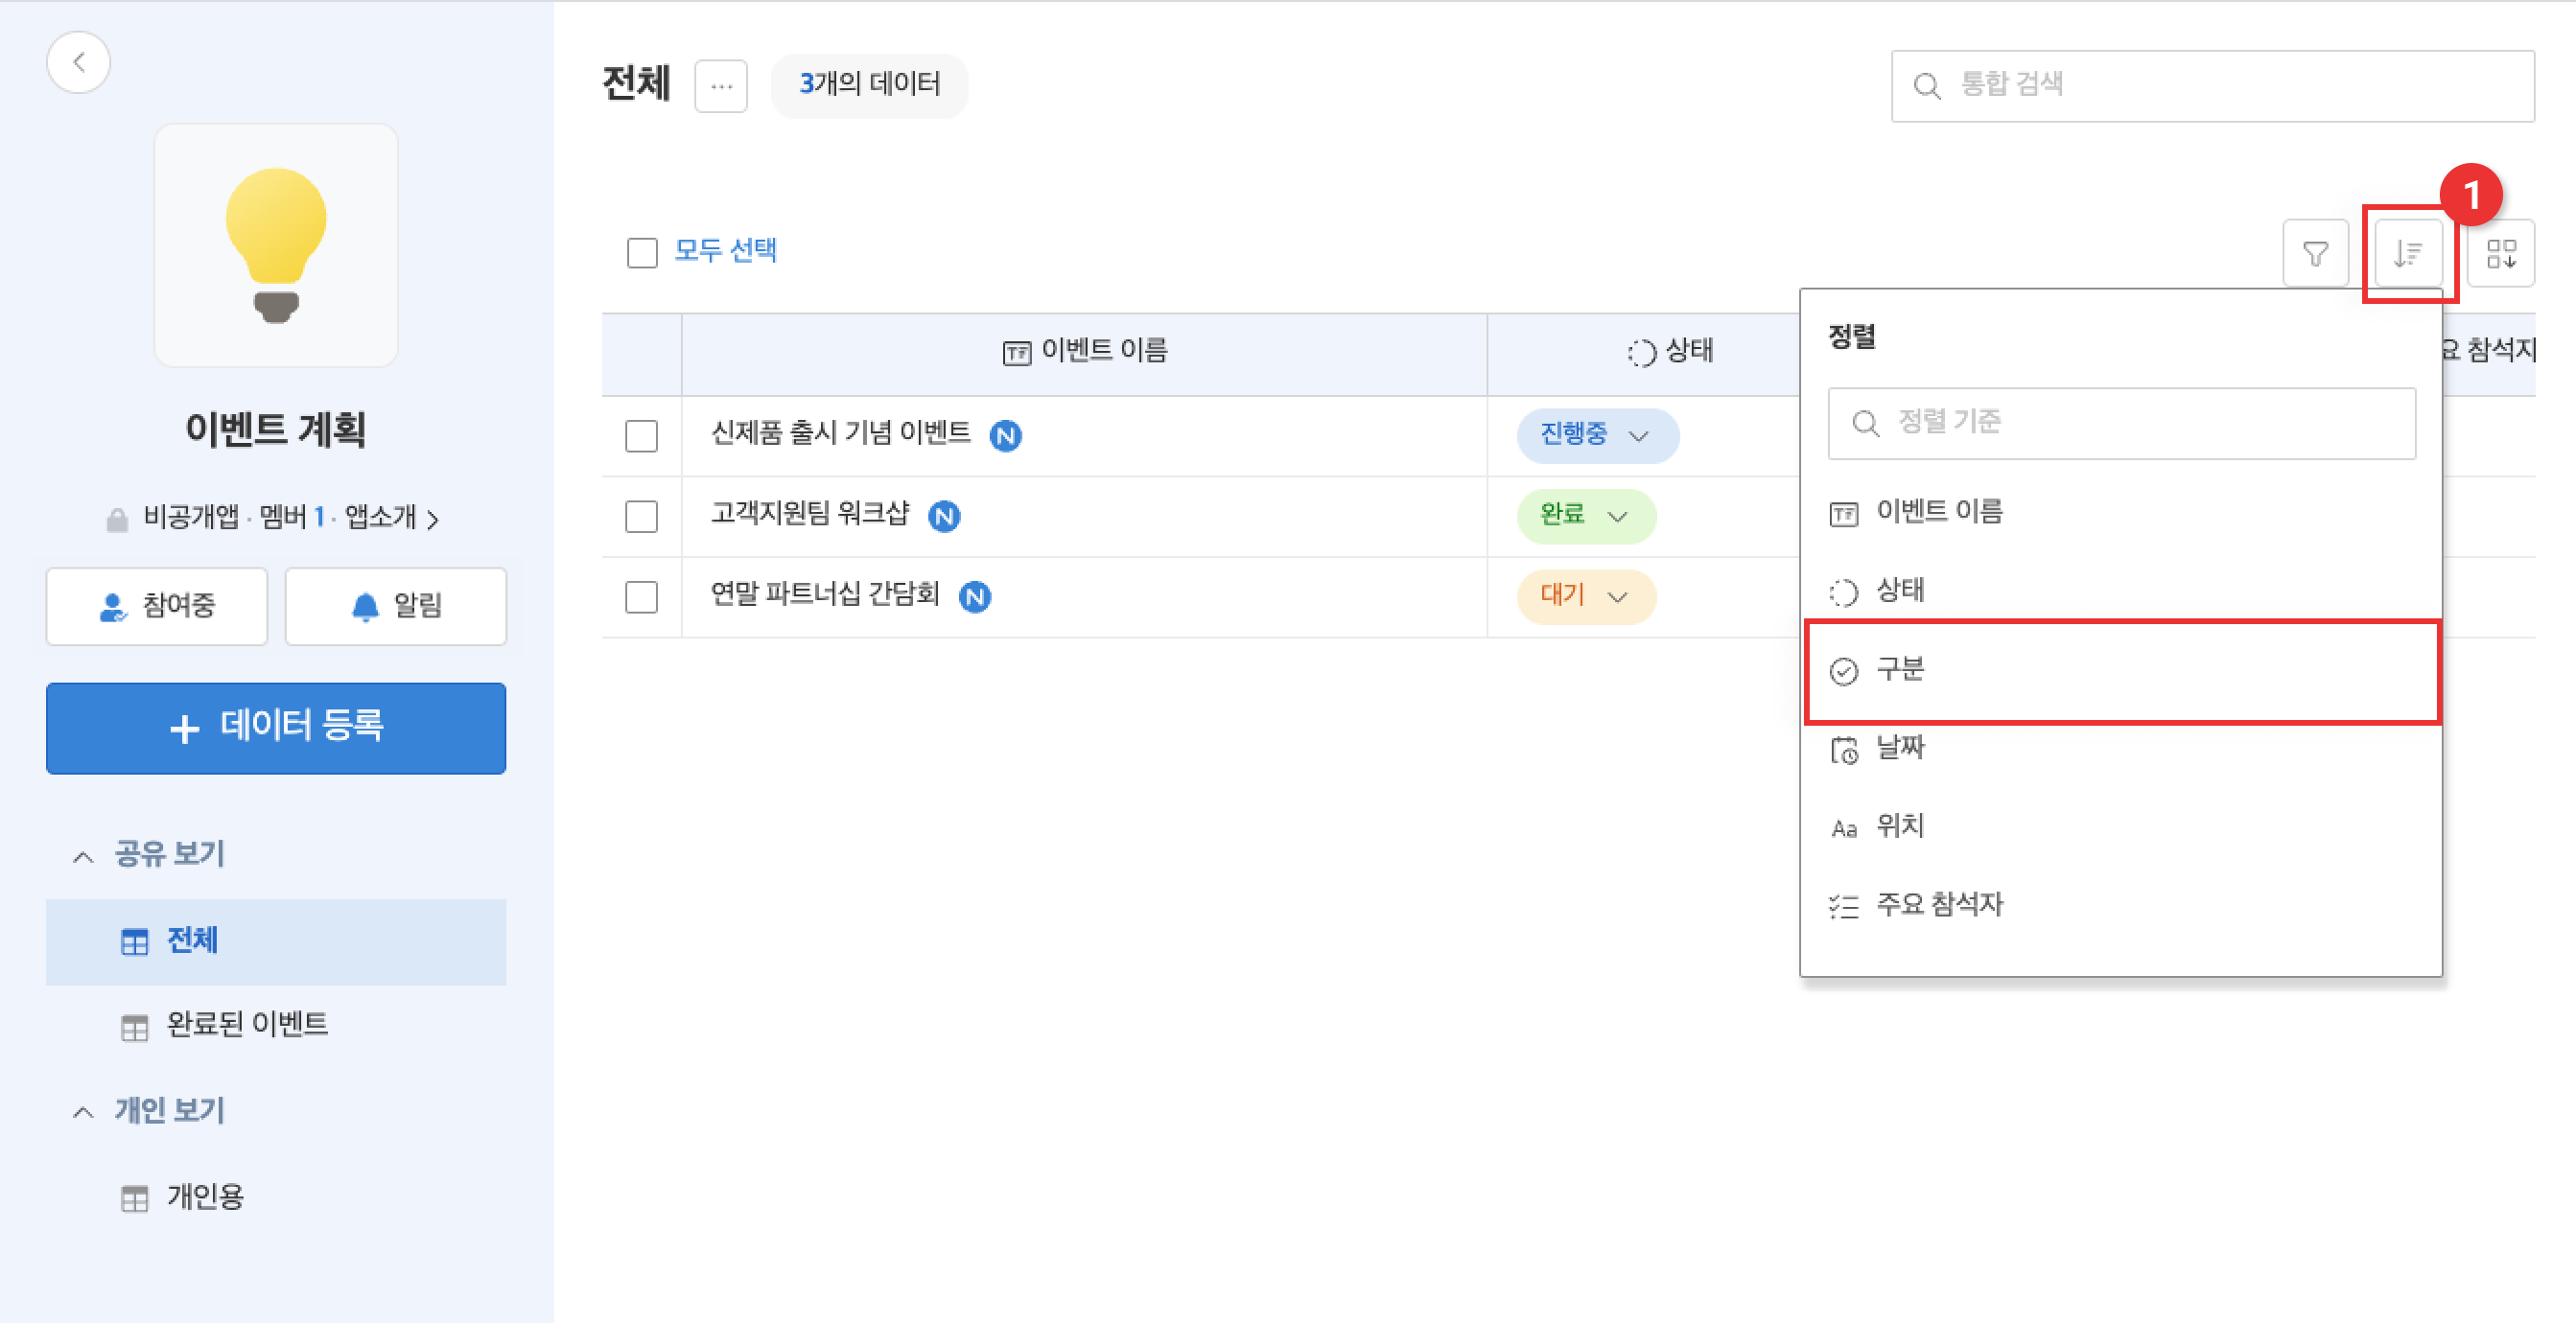Click the N badge beside 고객지원팀 워크샵
The image size is (2576, 1323).
coord(944,516)
